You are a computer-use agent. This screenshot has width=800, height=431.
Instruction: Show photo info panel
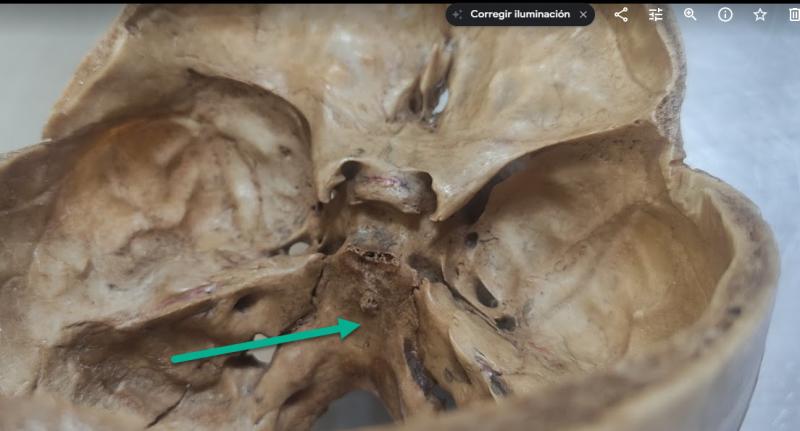(725, 15)
